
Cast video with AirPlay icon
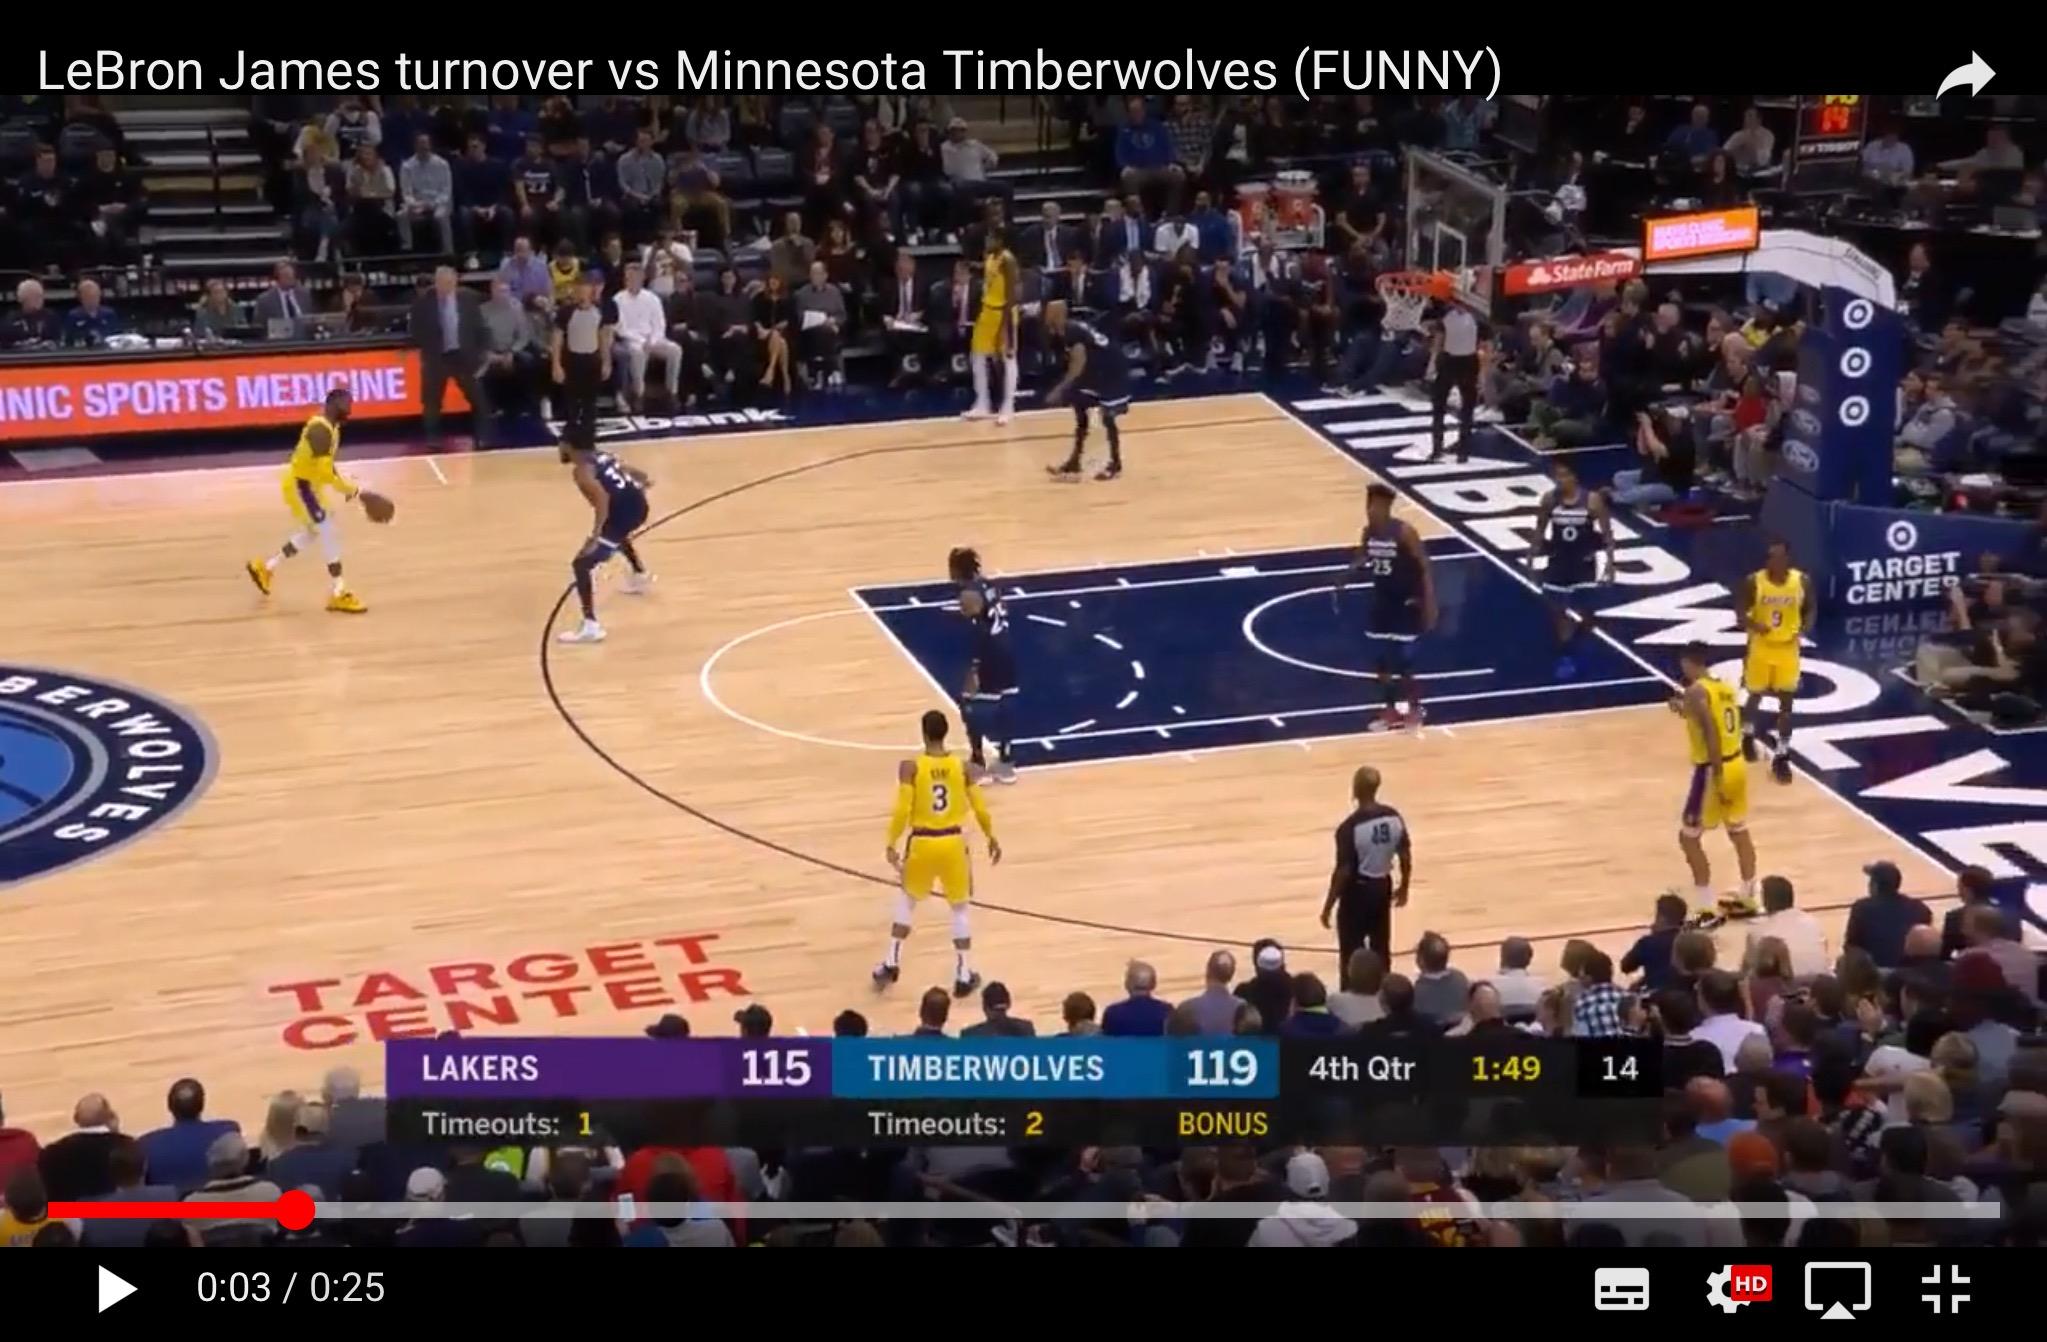click(x=1838, y=1289)
